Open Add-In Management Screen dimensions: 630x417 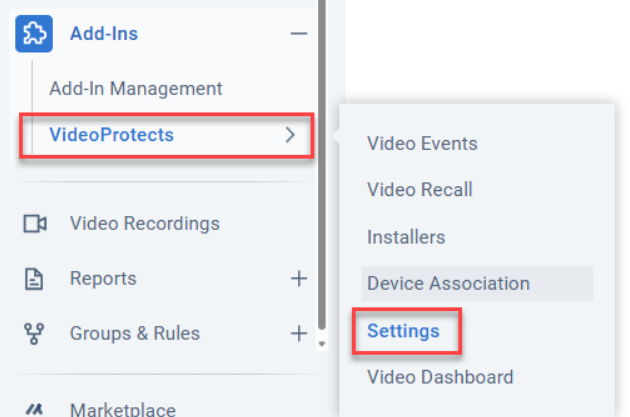(136, 88)
